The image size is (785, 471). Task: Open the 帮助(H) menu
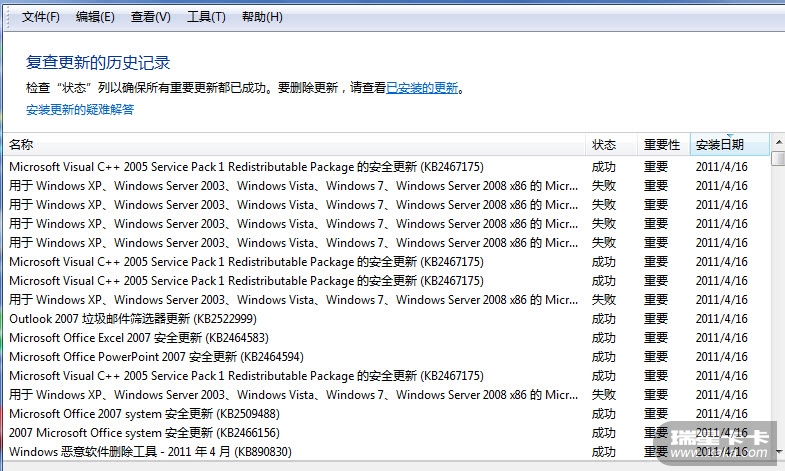262,17
